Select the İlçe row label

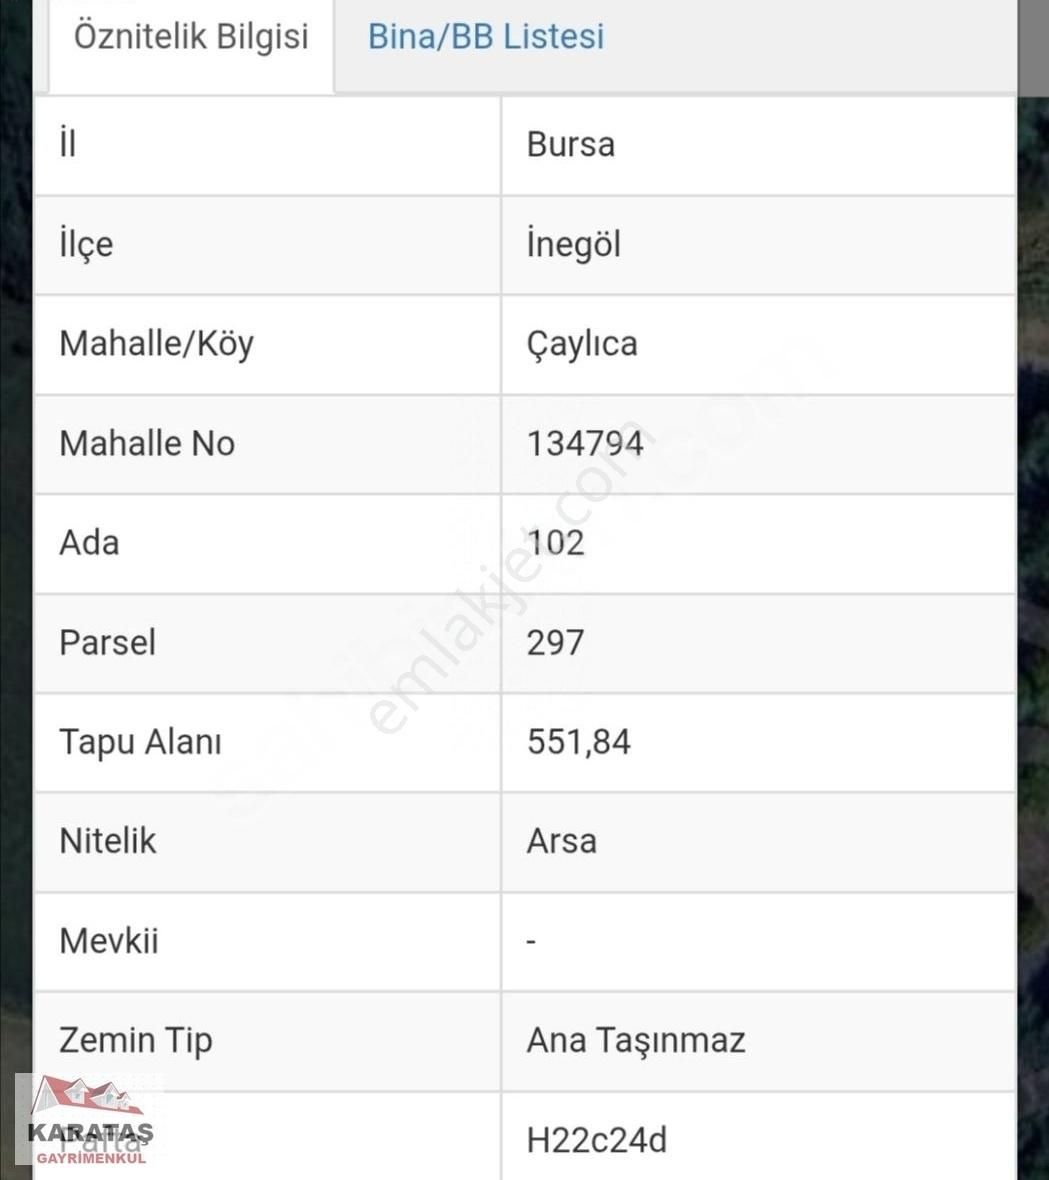click(x=86, y=244)
